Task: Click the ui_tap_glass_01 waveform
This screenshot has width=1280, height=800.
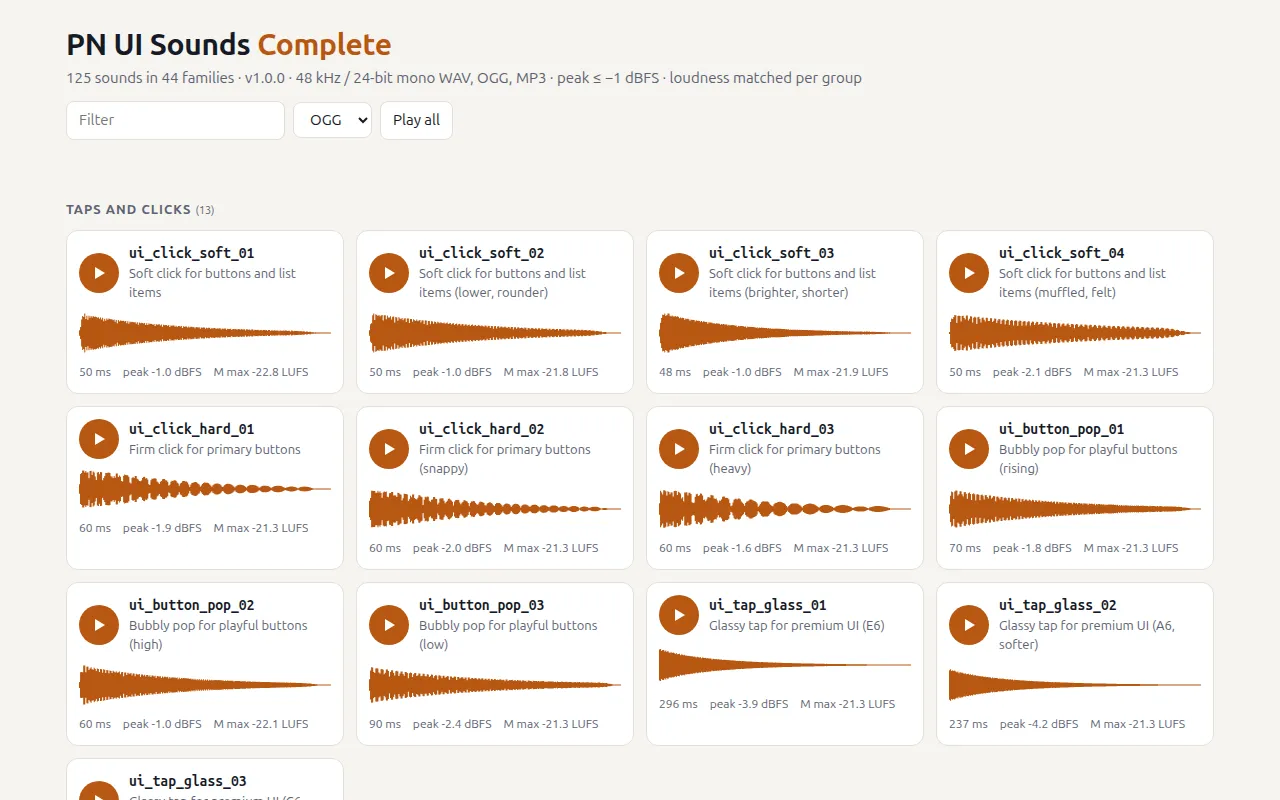Action: 785,665
